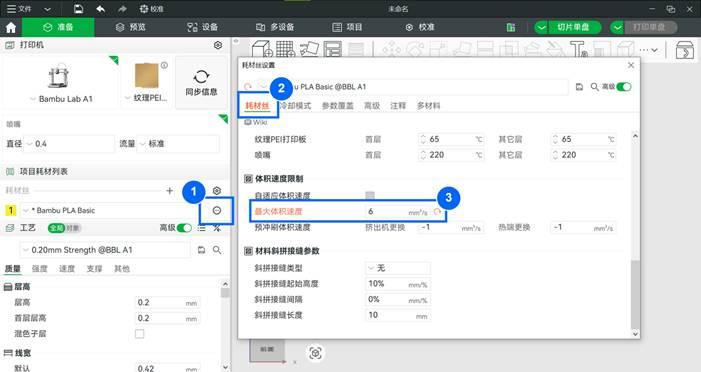Viewport: 701px width, 372px height.
Task: Undo the last action
Action: pyautogui.click(x=101, y=8)
